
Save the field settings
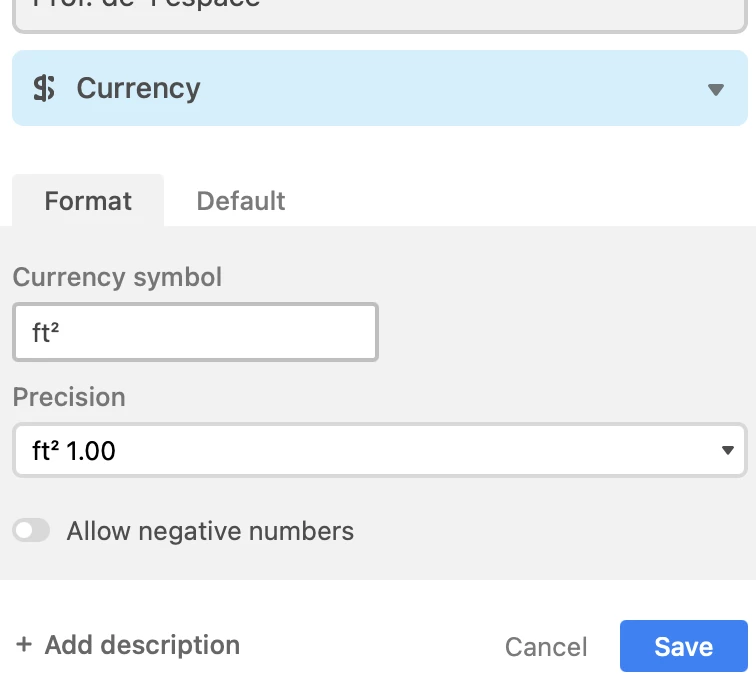[x=684, y=646]
